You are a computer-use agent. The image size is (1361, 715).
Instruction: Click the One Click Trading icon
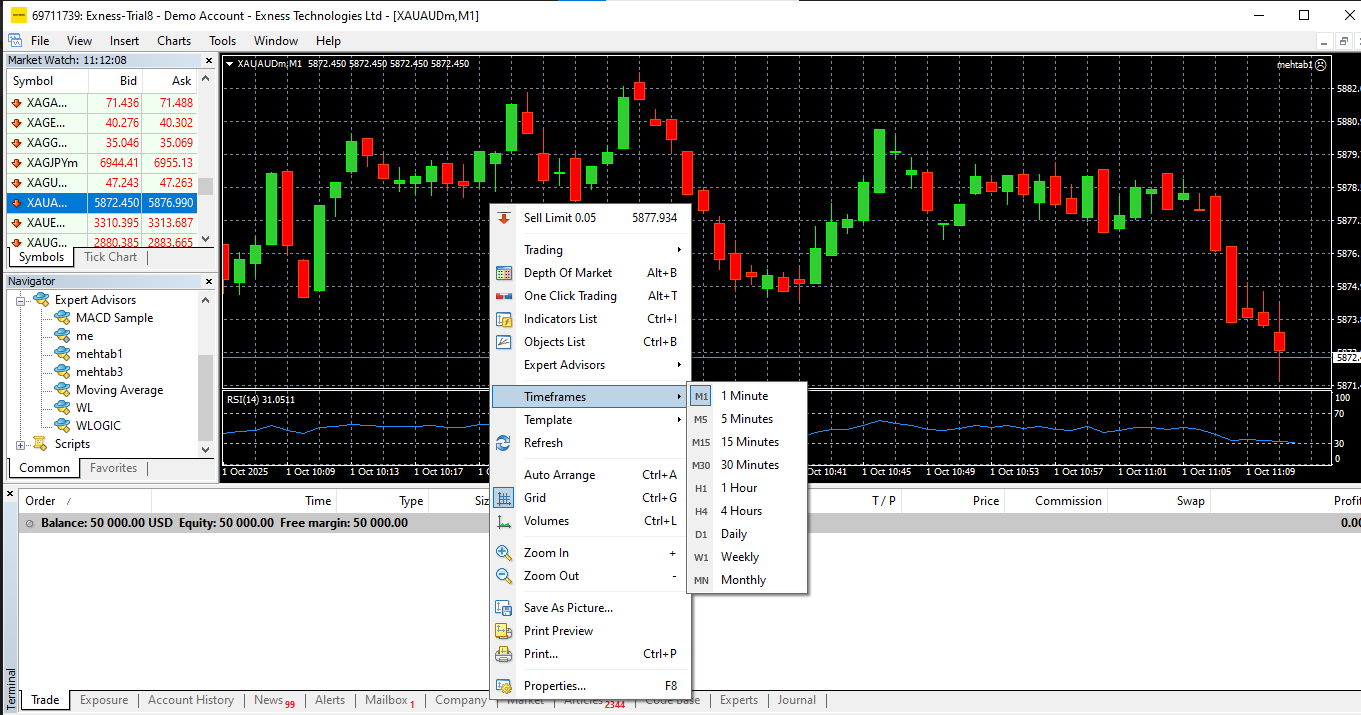point(504,296)
